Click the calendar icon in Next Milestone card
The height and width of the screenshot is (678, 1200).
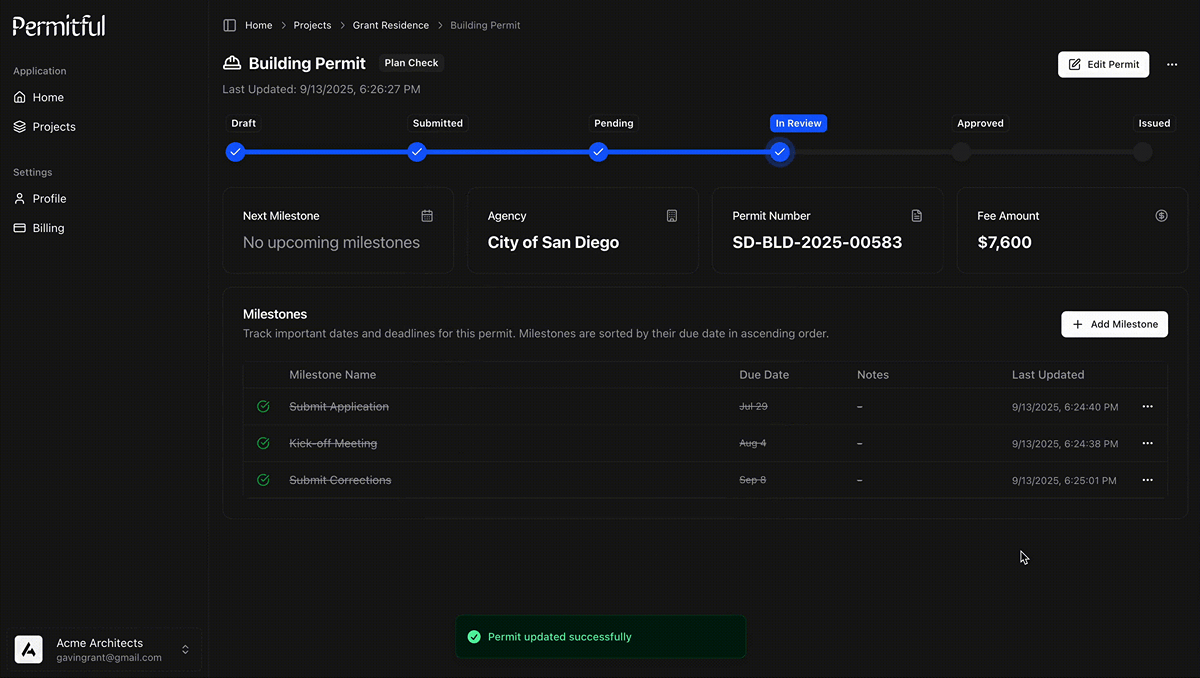coord(427,216)
